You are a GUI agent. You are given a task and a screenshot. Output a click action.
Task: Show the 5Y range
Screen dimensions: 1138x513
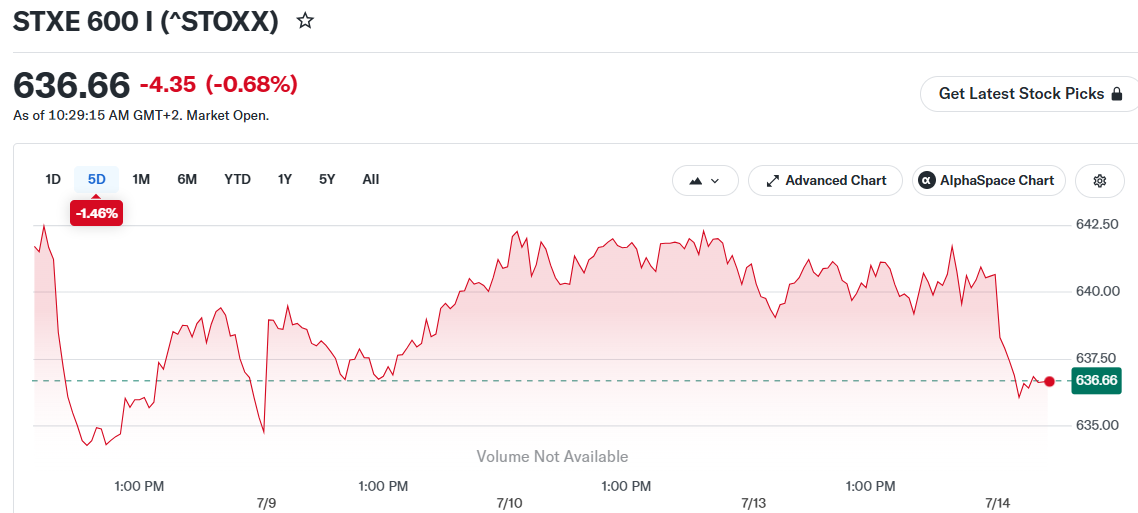[327, 179]
